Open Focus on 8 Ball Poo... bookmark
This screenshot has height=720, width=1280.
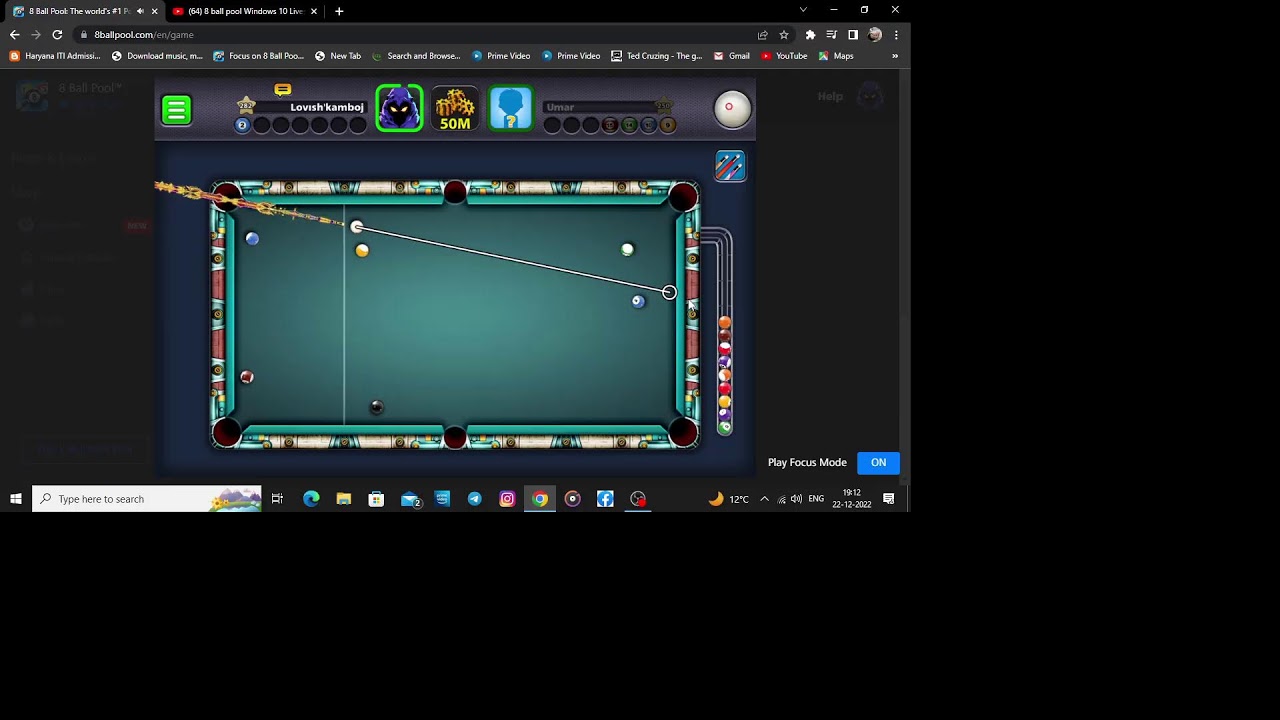tap(259, 56)
